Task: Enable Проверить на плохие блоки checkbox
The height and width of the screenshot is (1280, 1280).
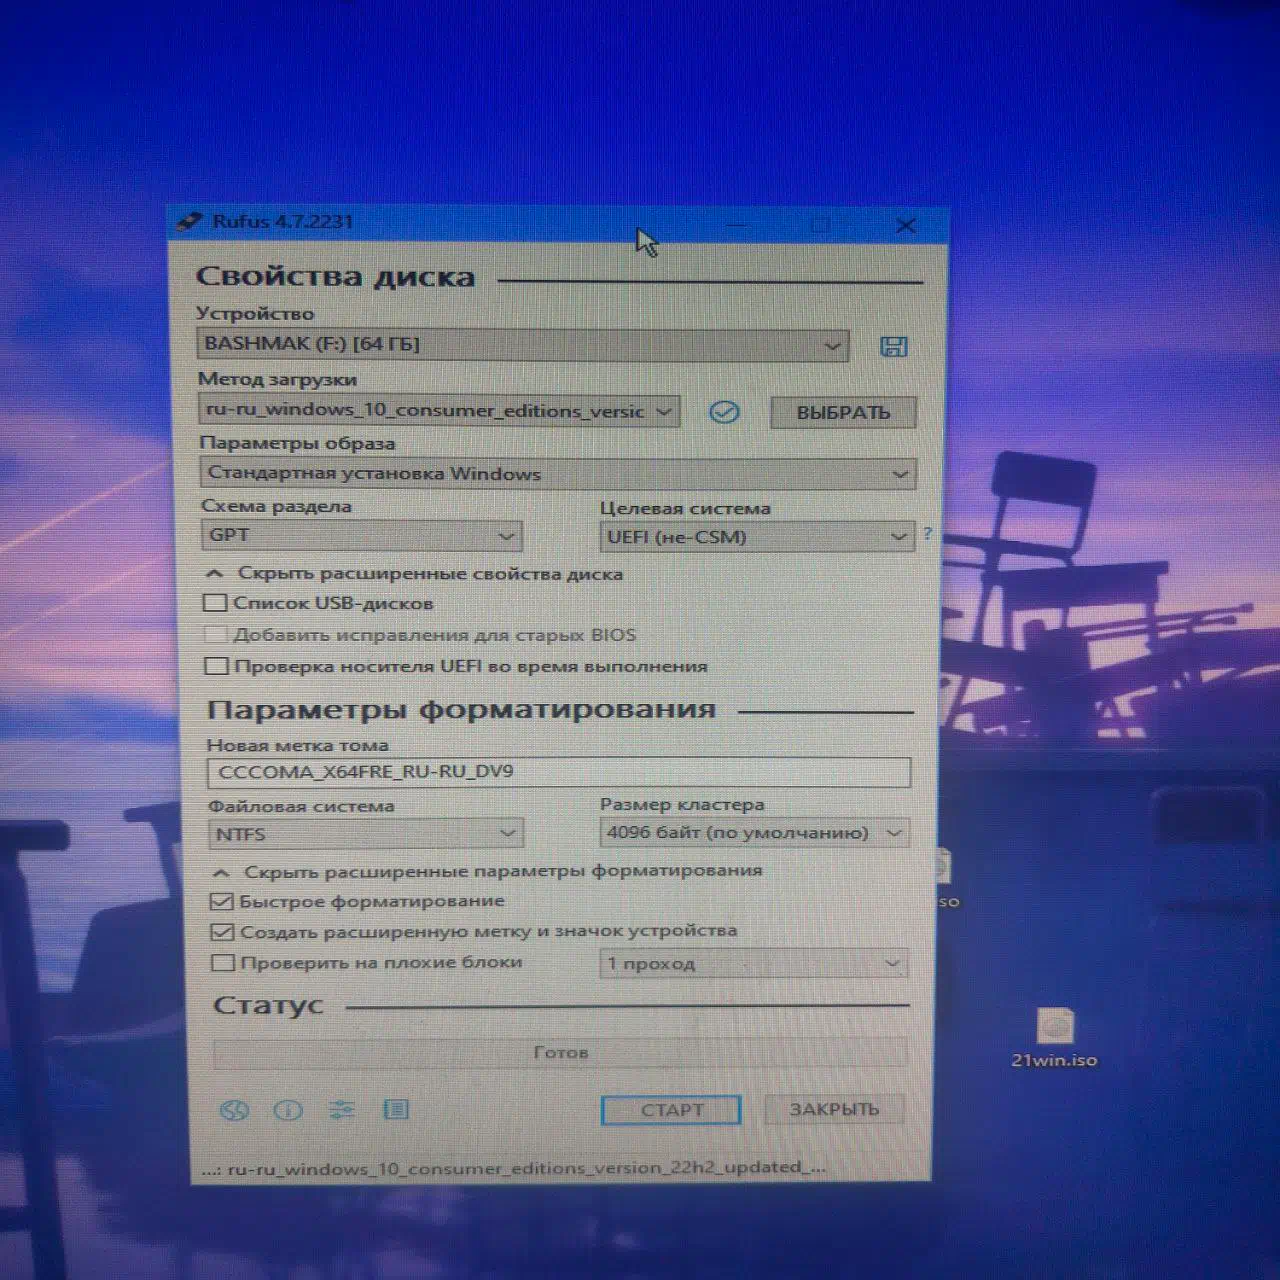Action: click(223, 963)
